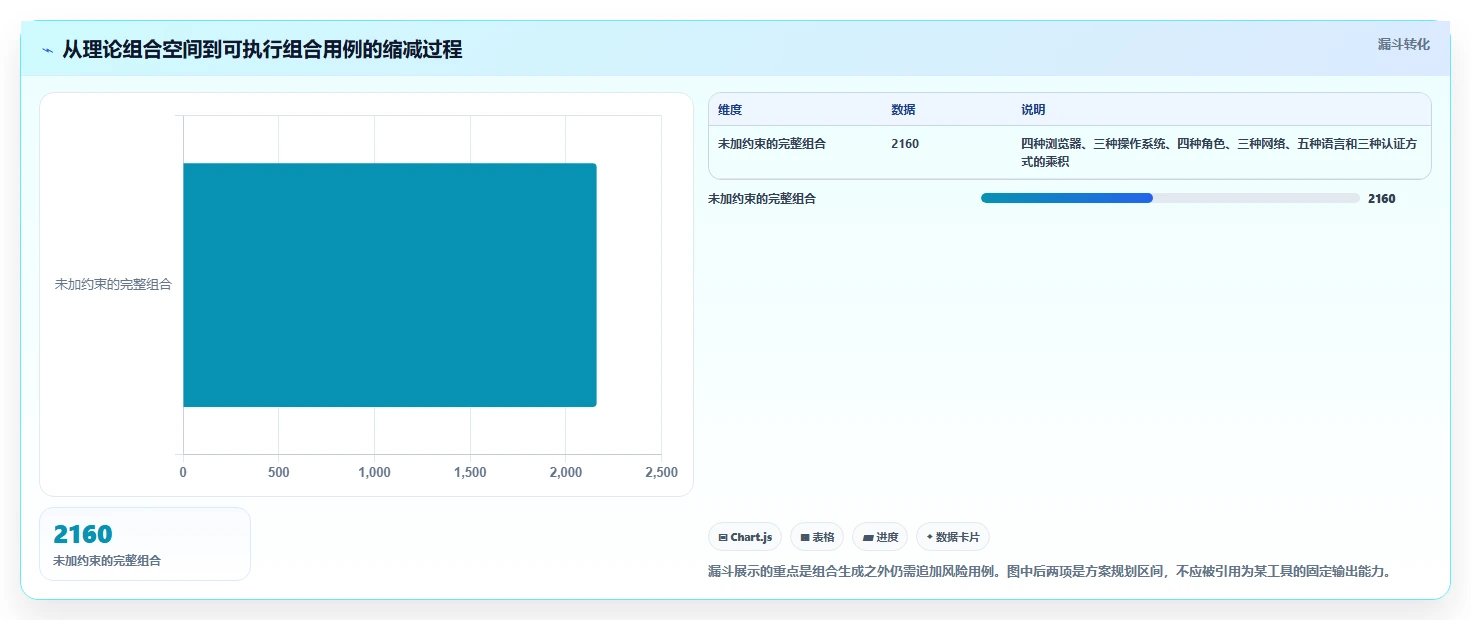Click the 维度 table column header

click(730, 110)
